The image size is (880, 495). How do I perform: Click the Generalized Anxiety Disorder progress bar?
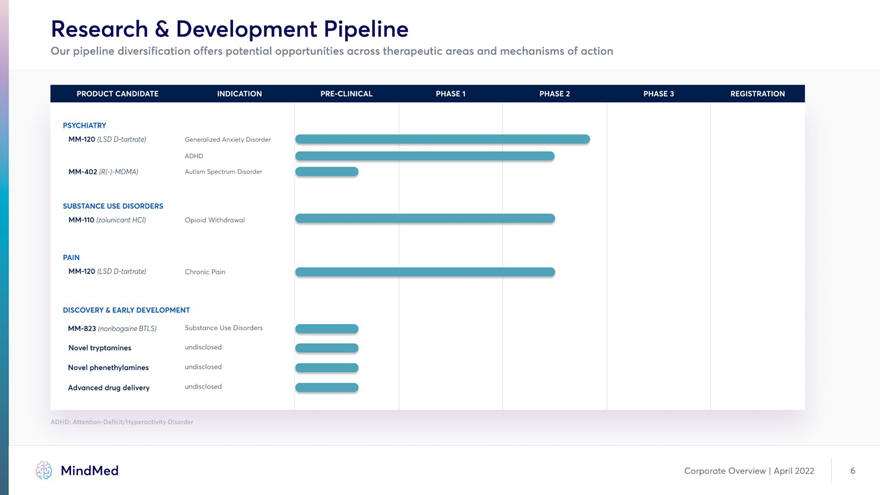click(442, 139)
